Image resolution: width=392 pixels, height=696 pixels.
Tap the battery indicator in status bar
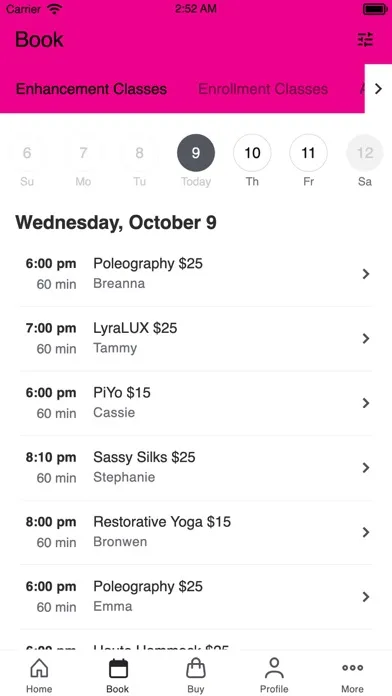coord(375,9)
